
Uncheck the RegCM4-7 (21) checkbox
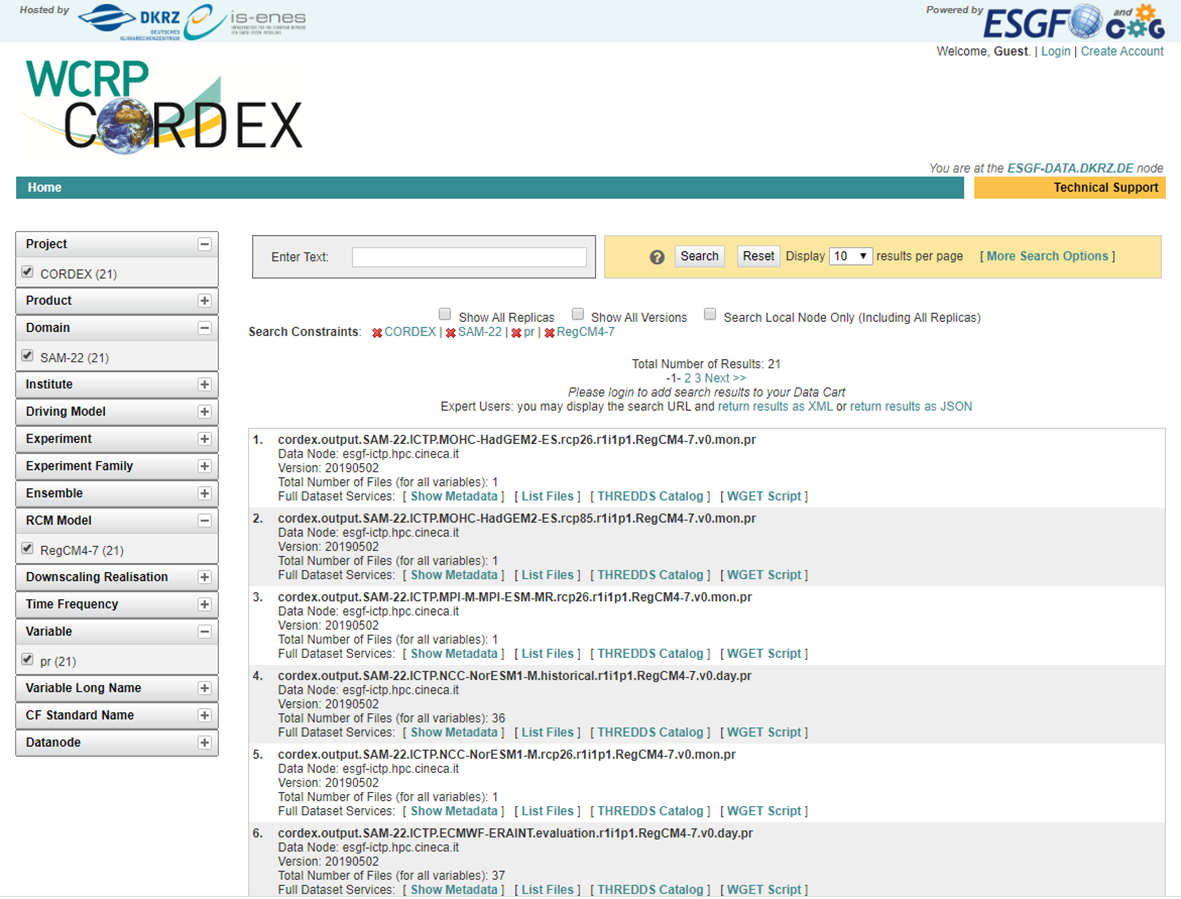pos(27,548)
